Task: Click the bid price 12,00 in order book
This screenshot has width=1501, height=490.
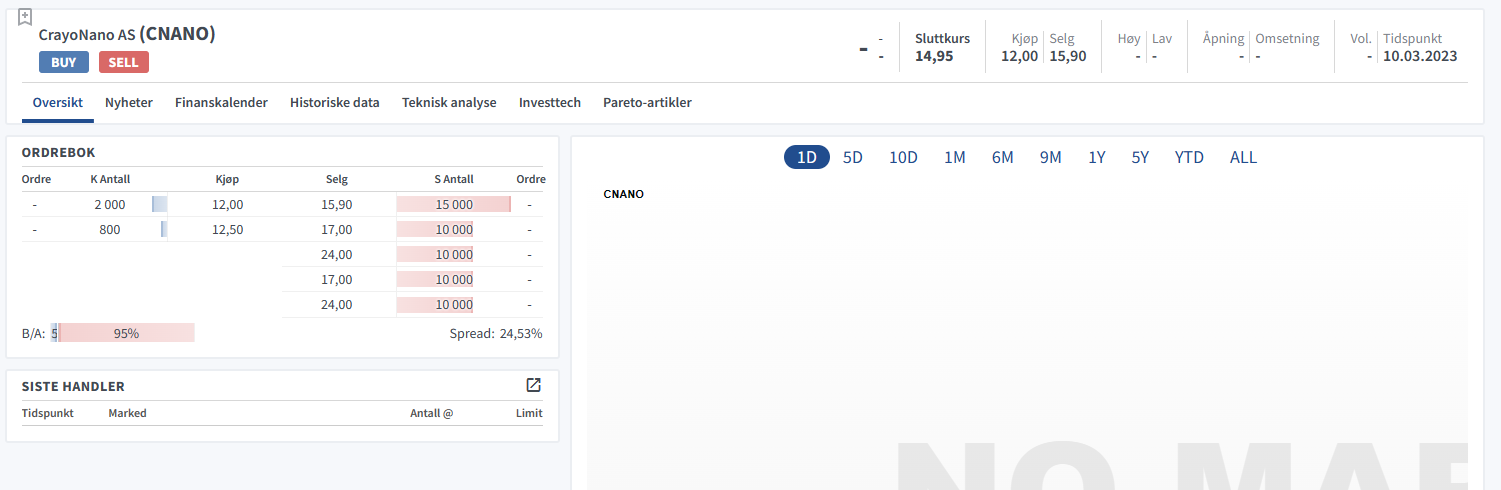Action: point(228,204)
